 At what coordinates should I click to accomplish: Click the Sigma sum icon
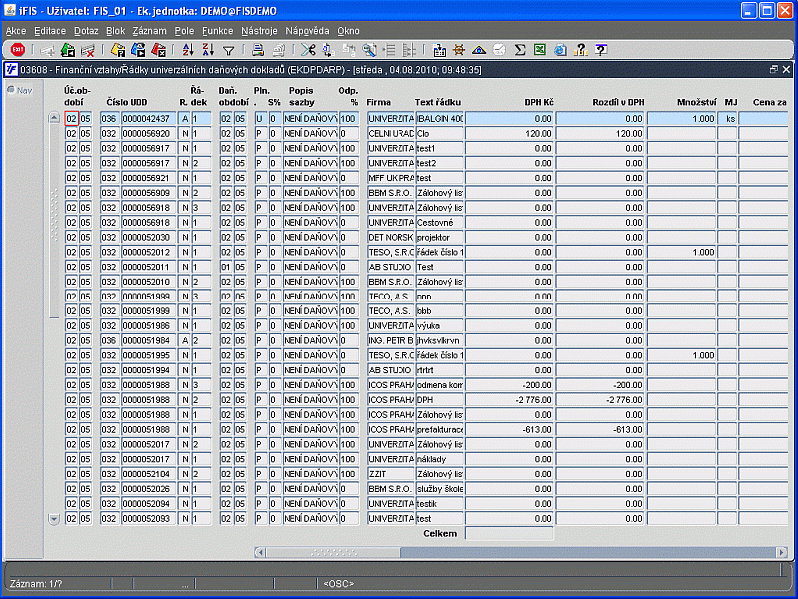(520, 49)
